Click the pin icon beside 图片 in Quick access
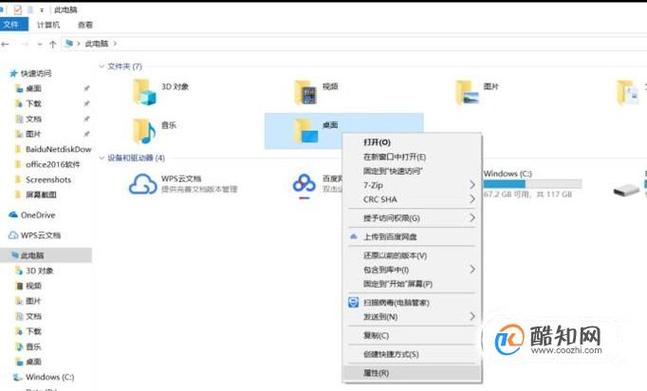The height and width of the screenshot is (391, 647). pos(87,134)
